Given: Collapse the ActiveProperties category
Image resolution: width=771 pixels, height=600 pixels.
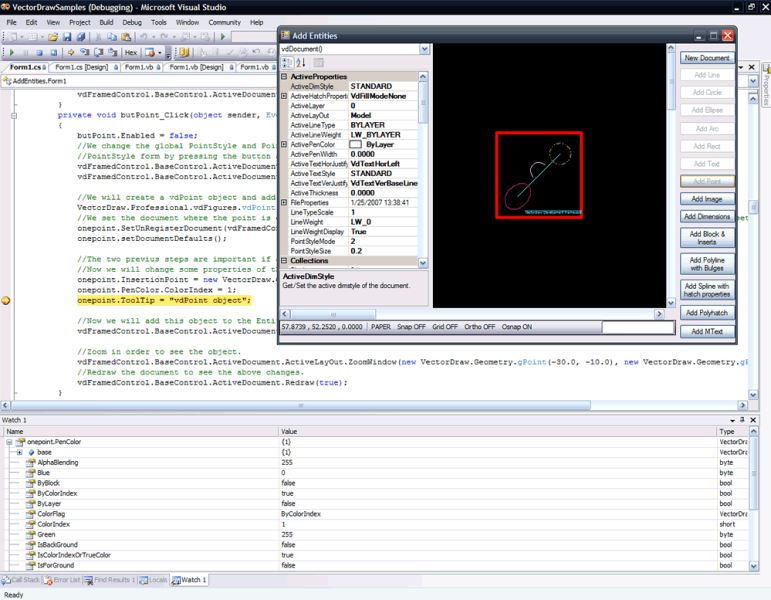Looking at the screenshot, I should (x=284, y=77).
